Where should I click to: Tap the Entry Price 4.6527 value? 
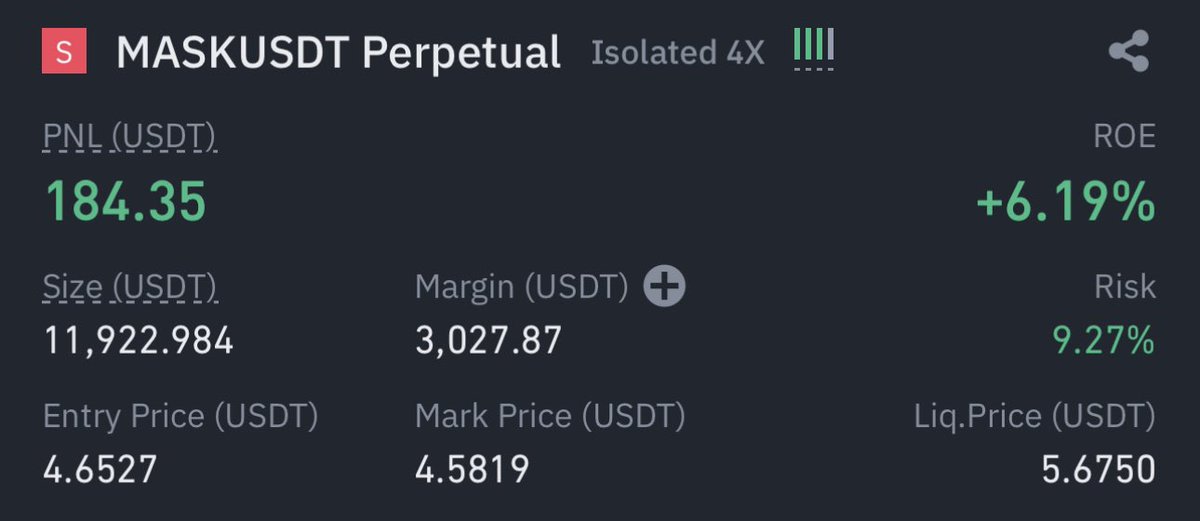[100, 469]
